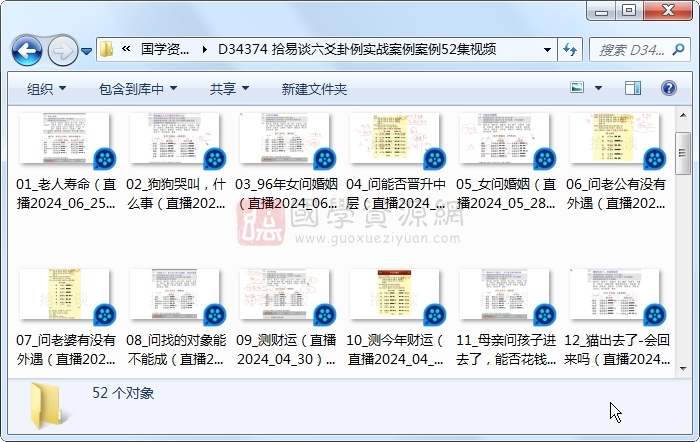Click file name 12_猫出去了-会回来吗
The width and height of the screenshot is (700, 442).
tap(617, 350)
